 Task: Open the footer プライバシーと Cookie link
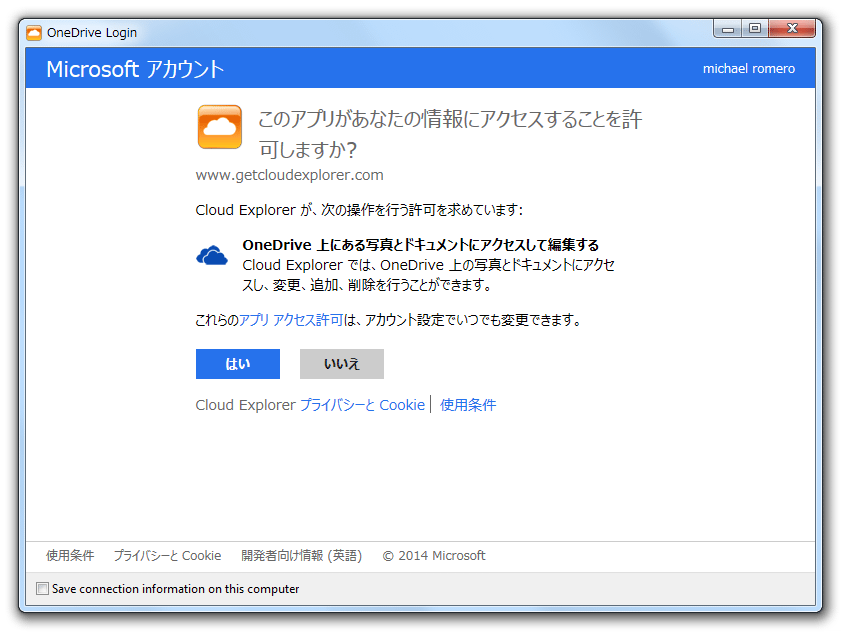click(167, 555)
